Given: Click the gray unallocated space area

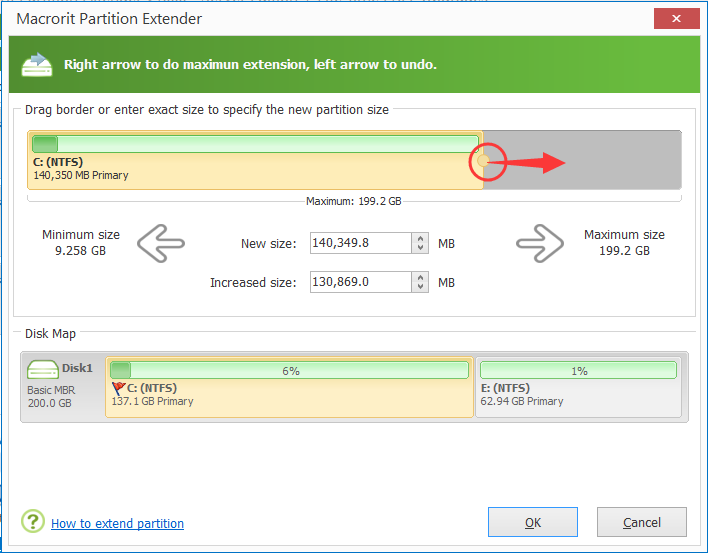Looking at the screenshot, I should coord(582,160).
